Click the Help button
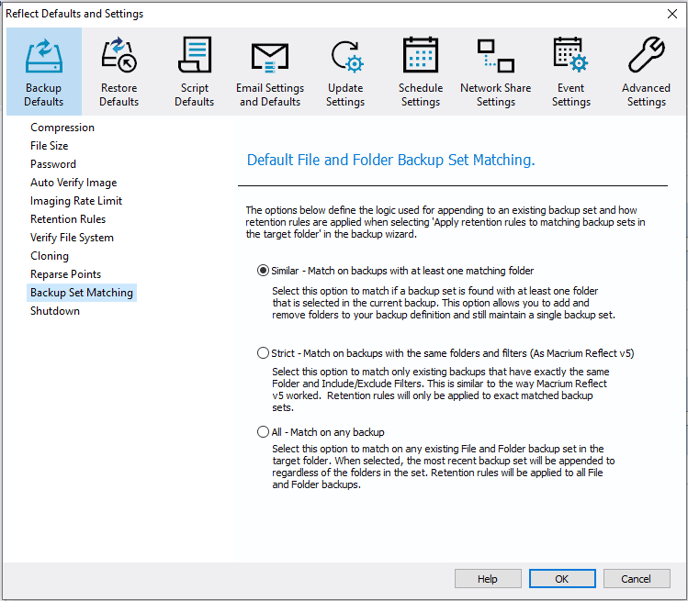688x601 pixels. click(x=488, y=579)
